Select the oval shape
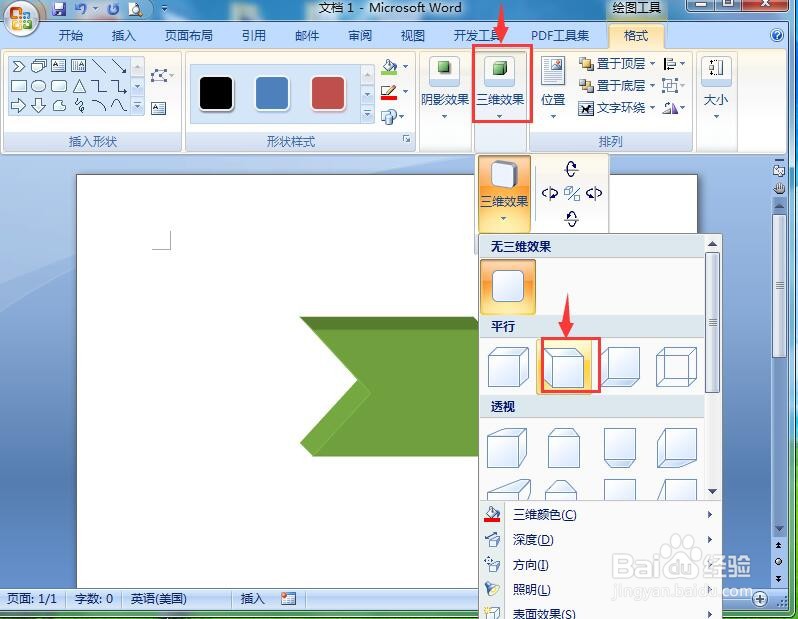798x619 pixels. coord(39,86)
